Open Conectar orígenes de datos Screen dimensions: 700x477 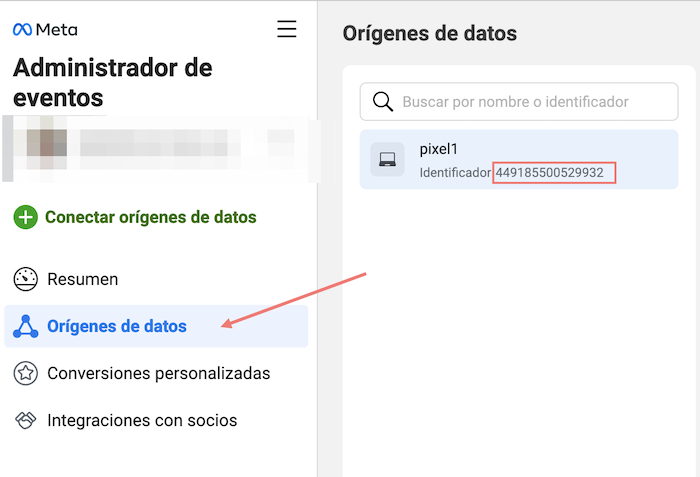(151, 218)
